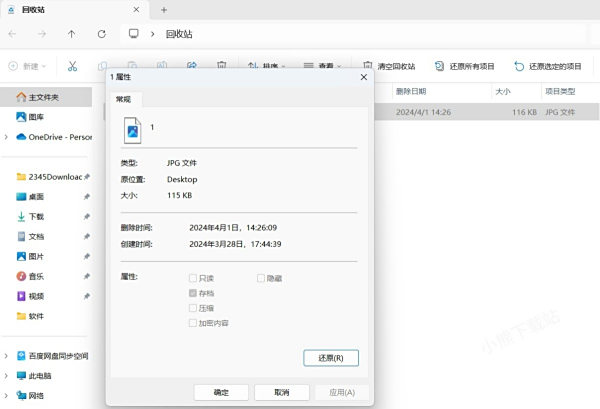Viewport: 600px width, 409px height.
Task: Go up one folder level
Action: click(x=72, y=34)
